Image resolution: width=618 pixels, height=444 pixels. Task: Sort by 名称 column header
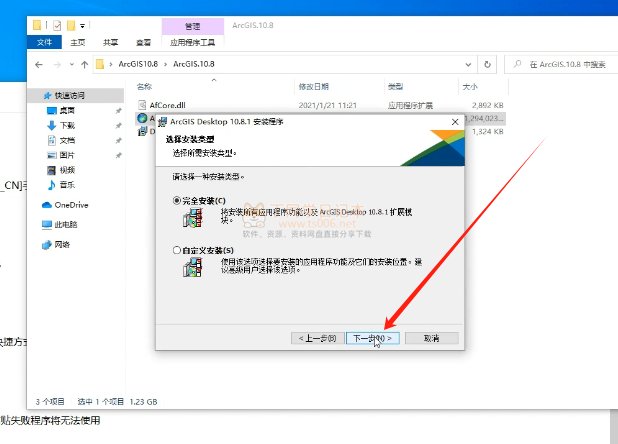(x=144, y=87)
